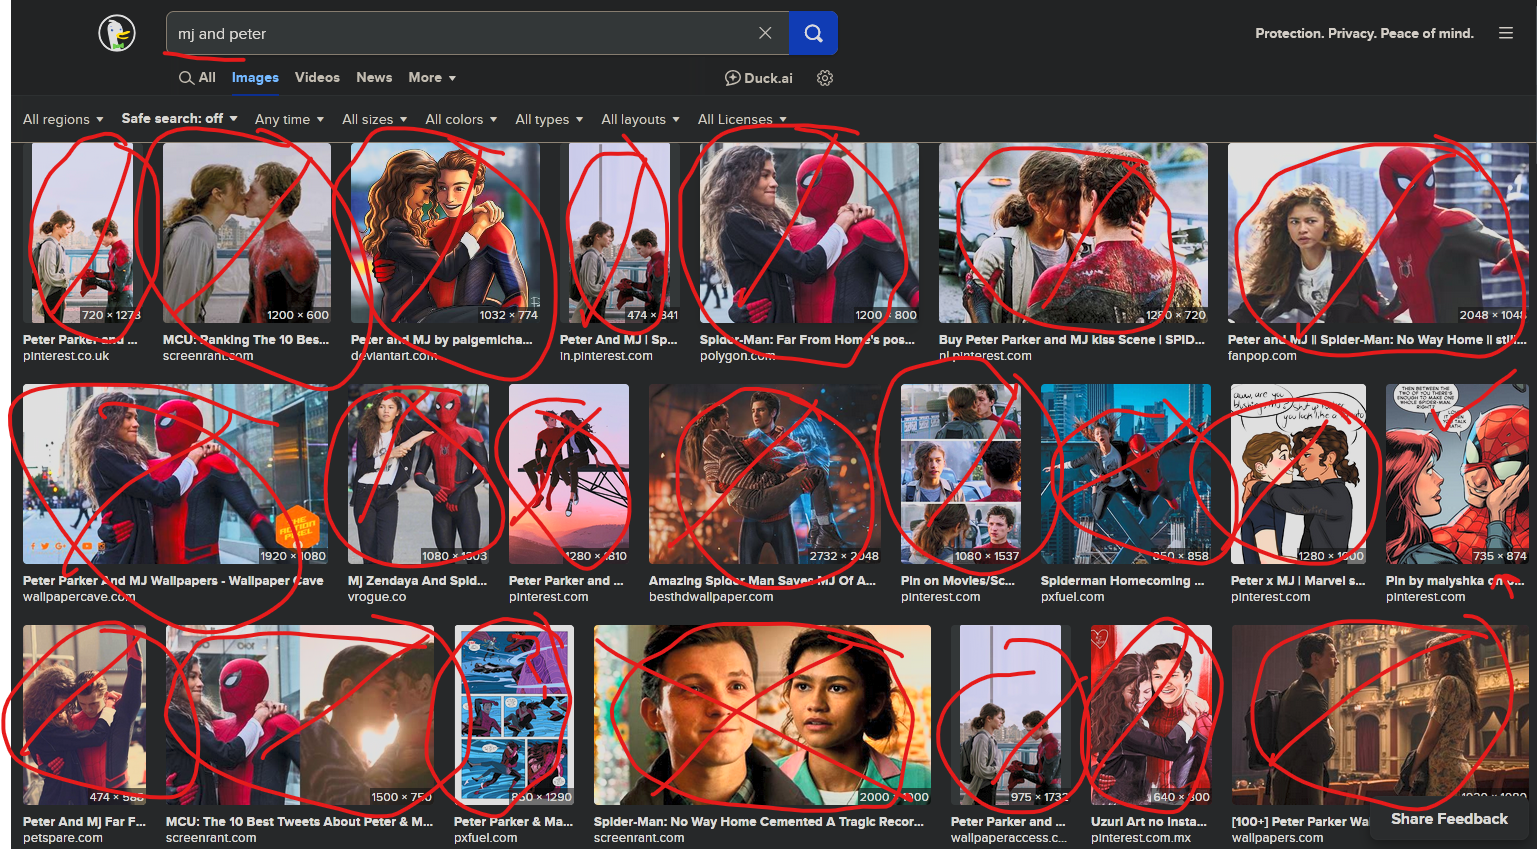The image size is (1537, 849).
Task: Click the wallpapercave.com source link
Action: pyautogui.click(x=79, y=596)
